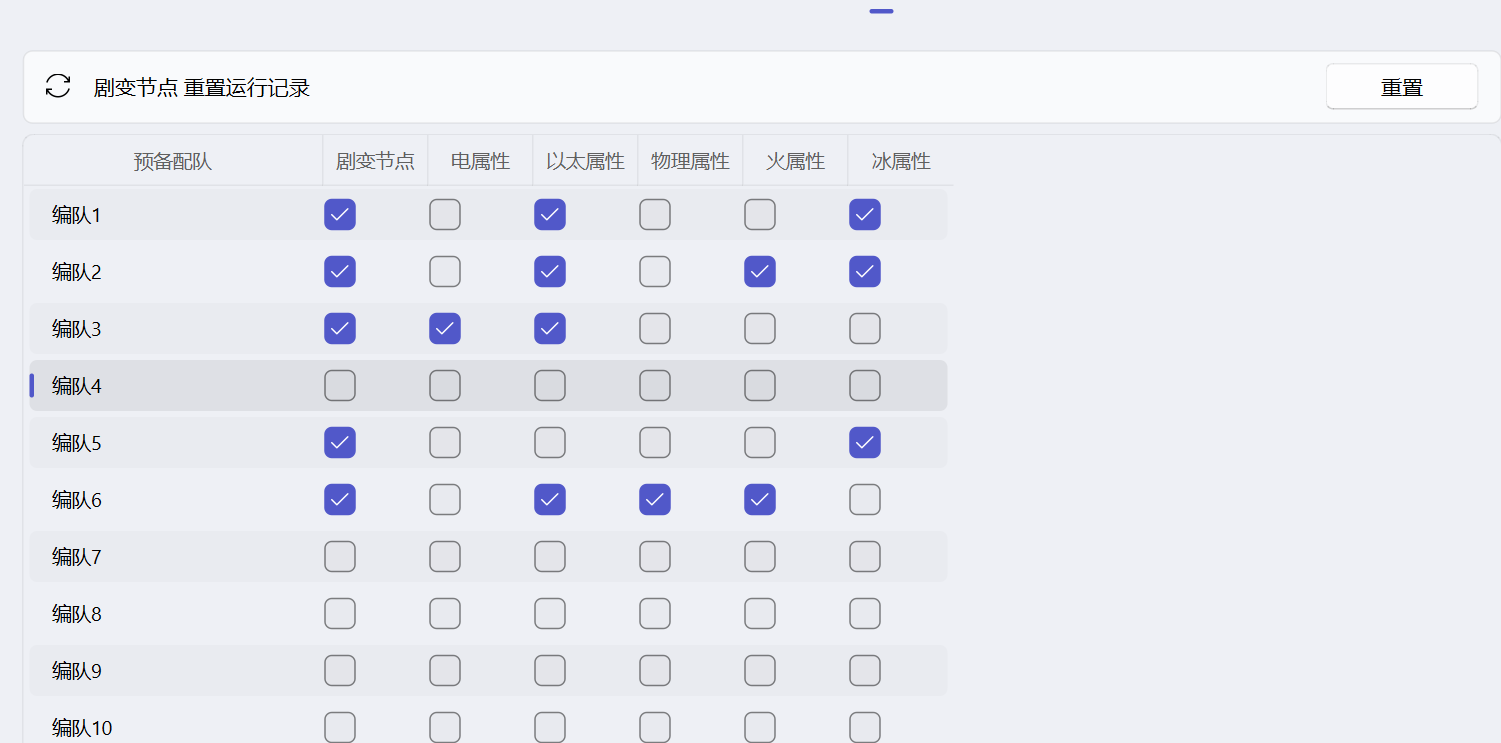Enable 剧变节点 for 编队4
The image size is (1501, 743).
[340, 385]
